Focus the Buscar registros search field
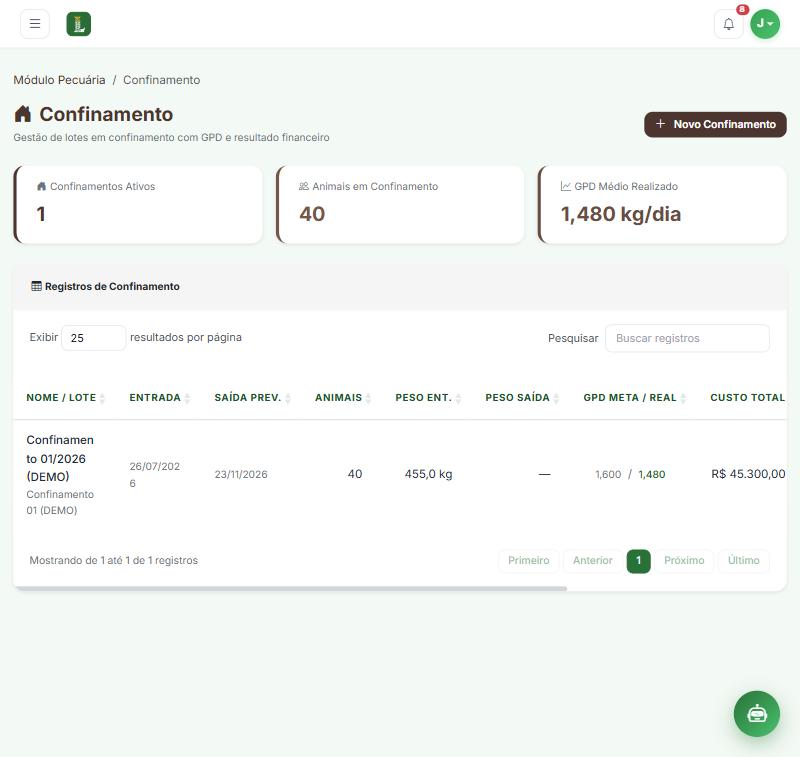This screenshot has width=800, height=757. 687,338
